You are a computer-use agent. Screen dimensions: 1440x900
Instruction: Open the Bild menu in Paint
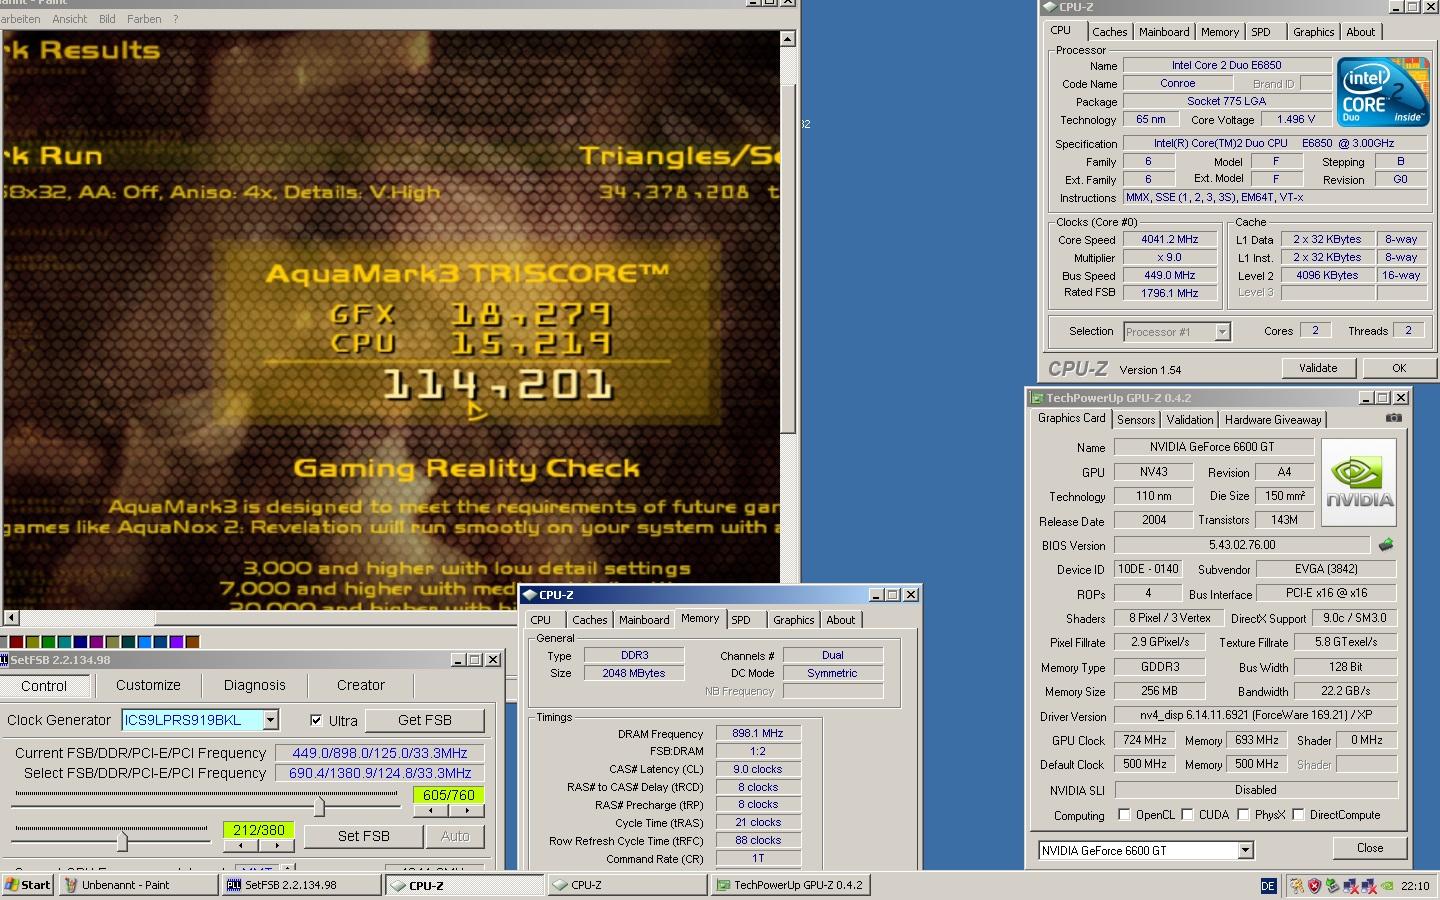[107, 19]
